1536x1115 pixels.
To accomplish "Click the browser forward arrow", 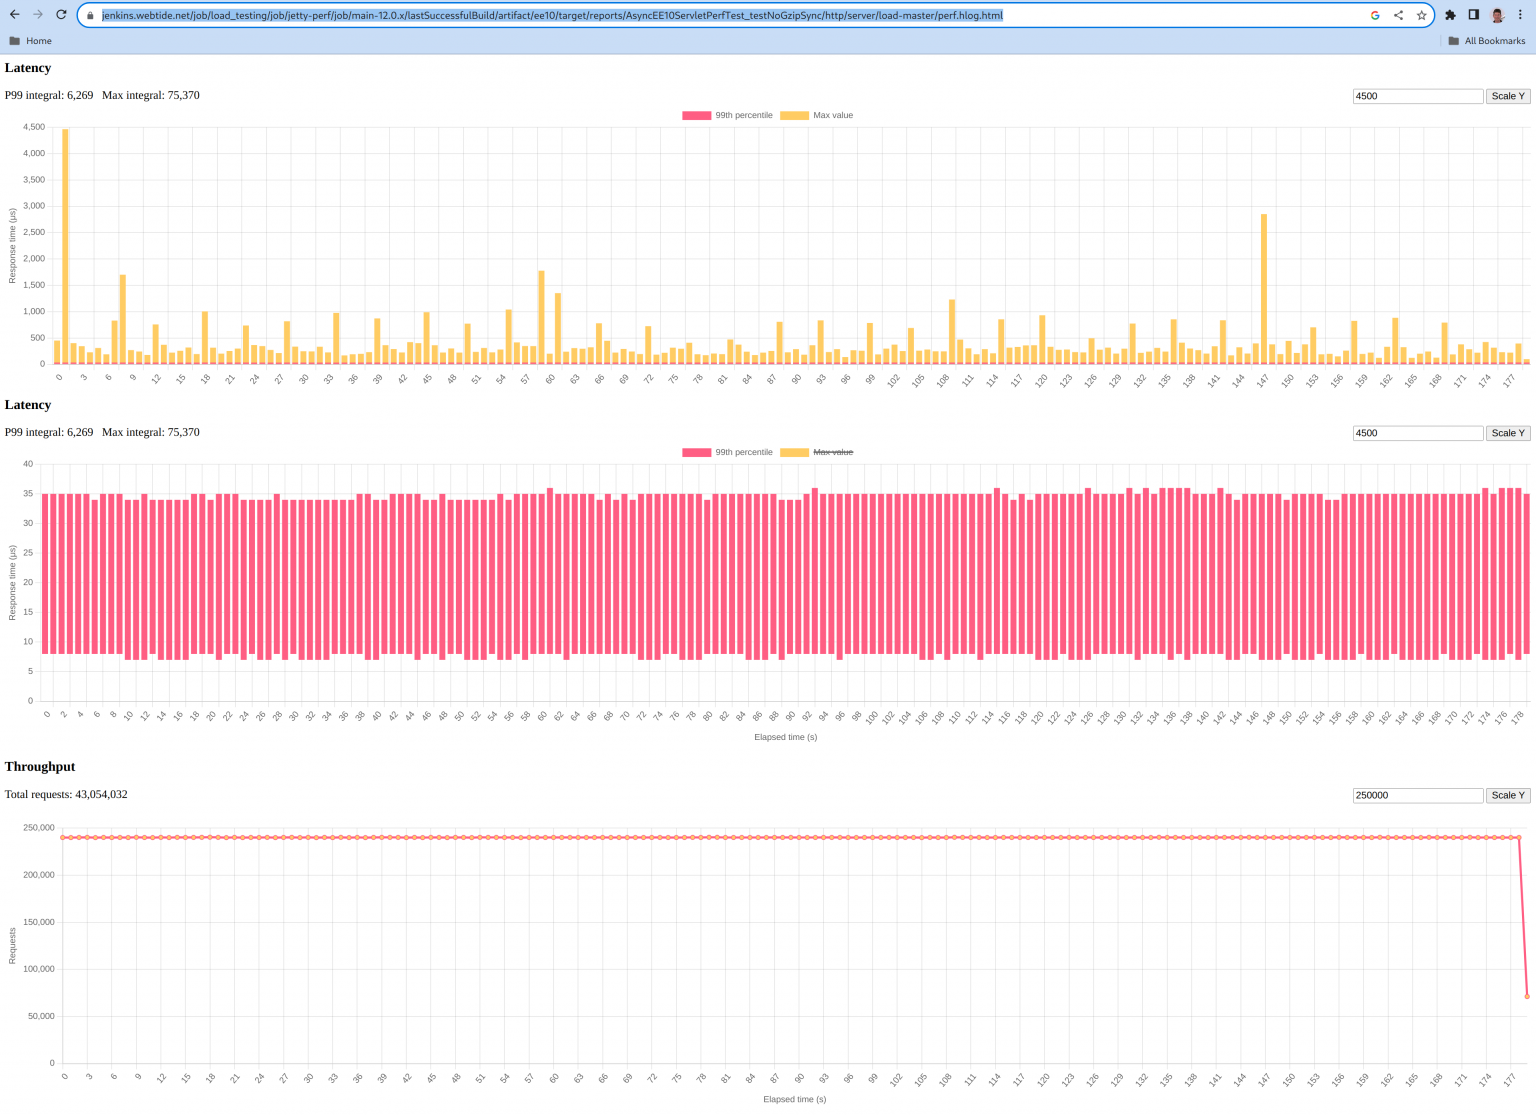I will point(37,14).
